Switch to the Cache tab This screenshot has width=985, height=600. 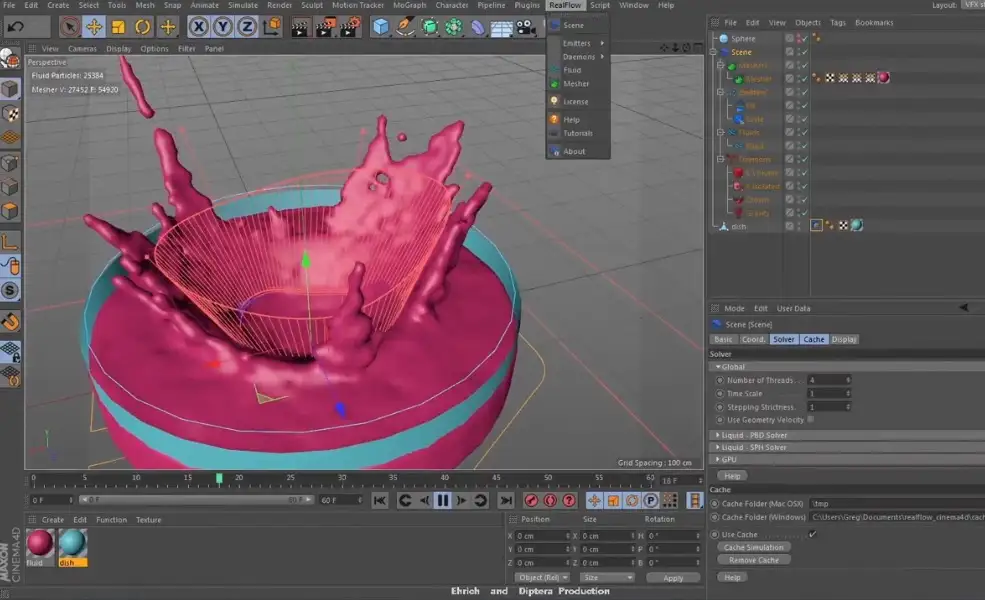coord(814,339)
